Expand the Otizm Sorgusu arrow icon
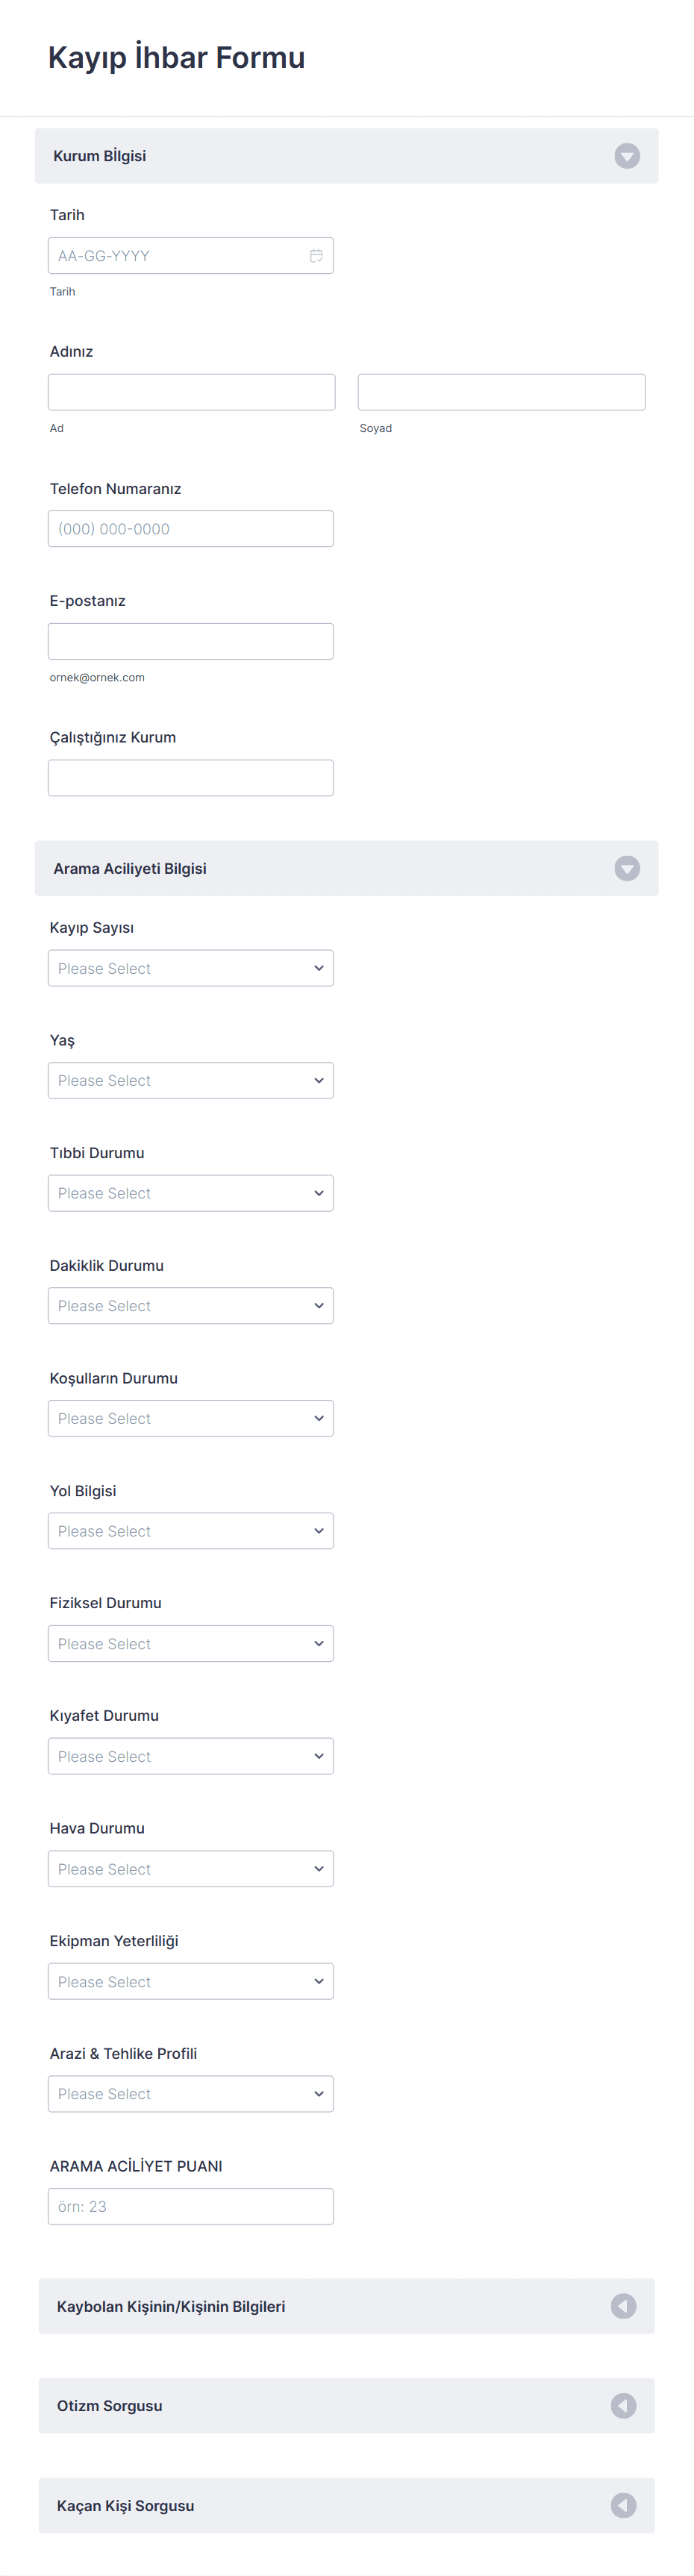Viewport: 694px width, 2576px height. (x=623, y=2406)
